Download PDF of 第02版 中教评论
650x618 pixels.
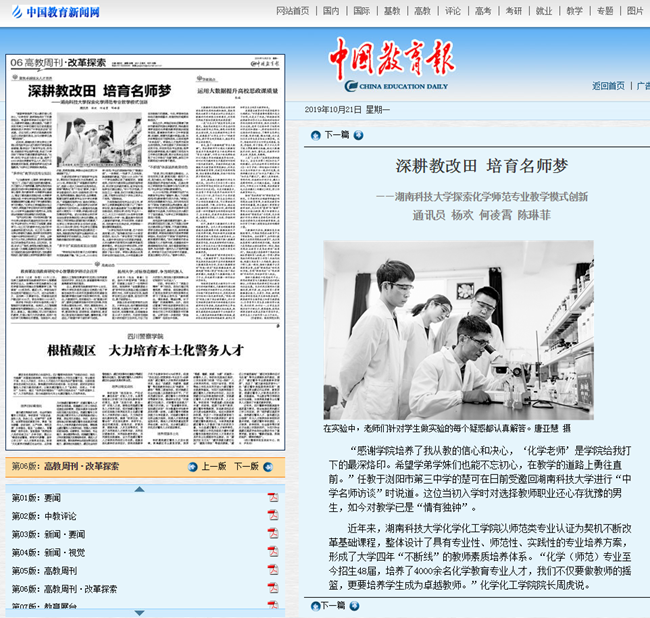point(272,516)
